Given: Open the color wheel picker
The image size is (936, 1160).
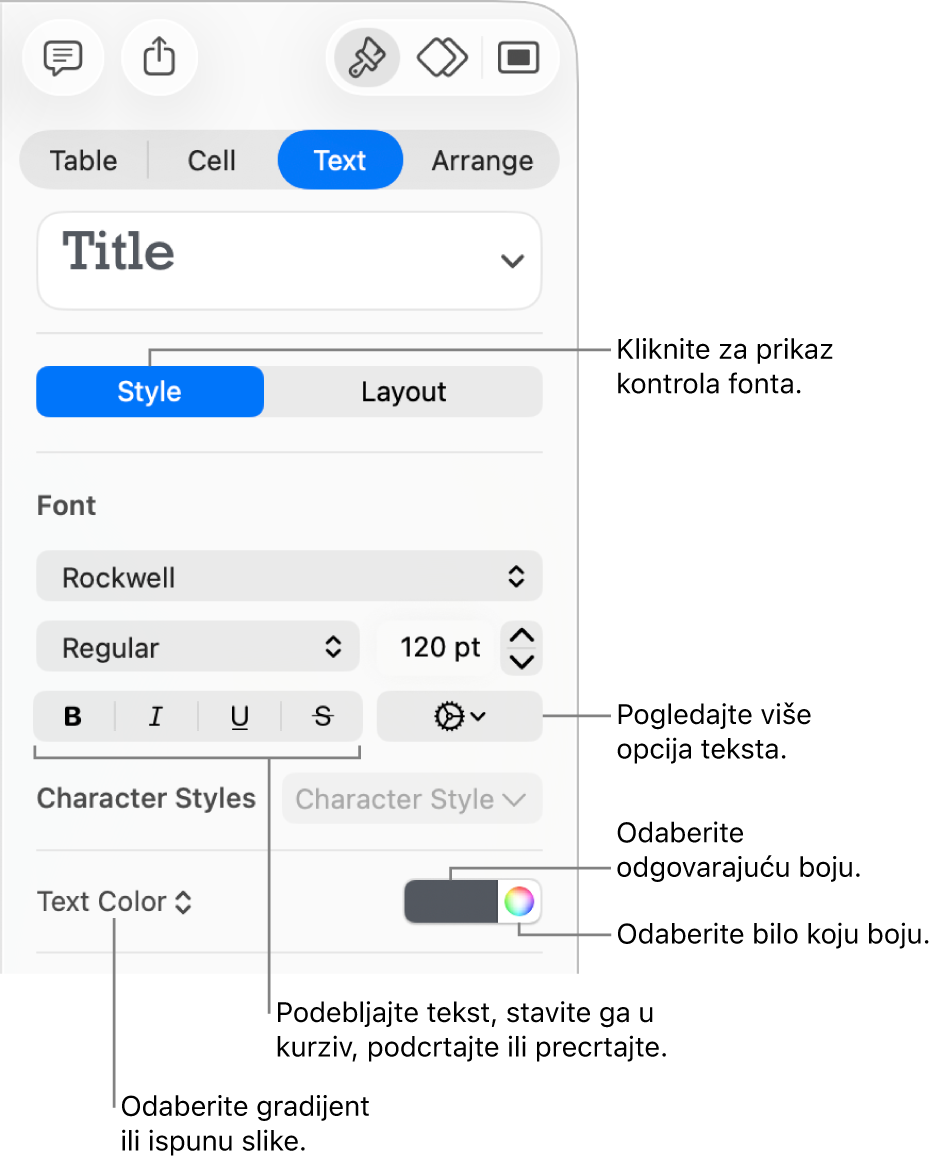Looking at the screenshot, I should [x=519, y=903].
